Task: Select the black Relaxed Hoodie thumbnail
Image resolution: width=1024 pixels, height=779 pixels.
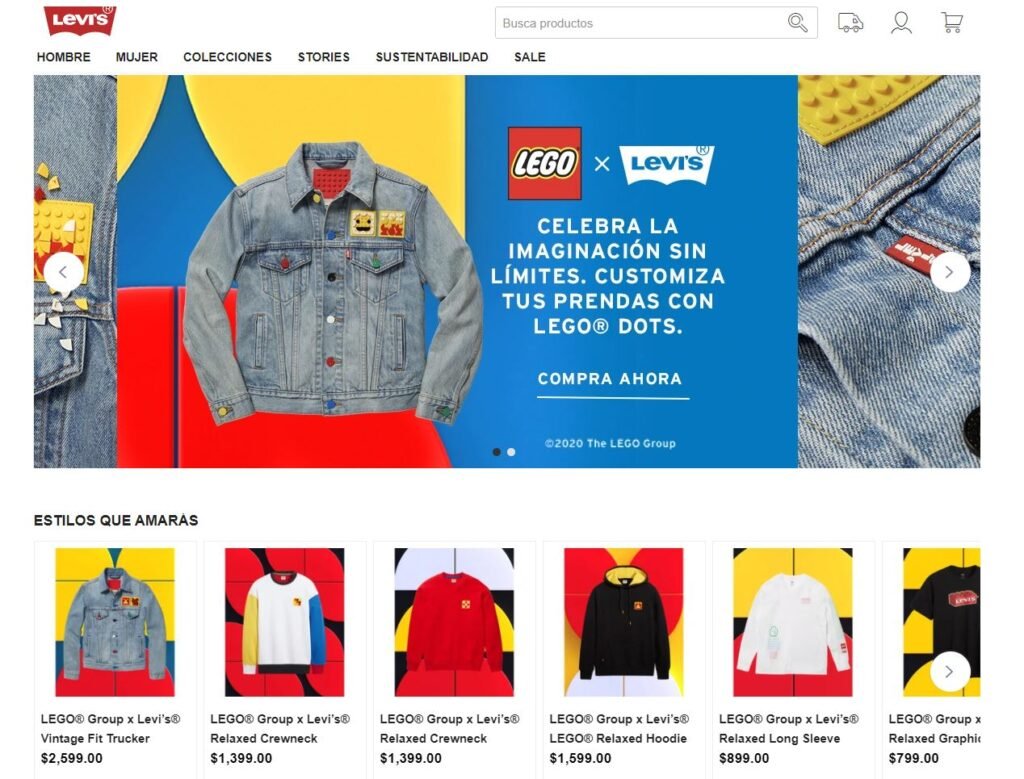Action: [x=623, y=622]
